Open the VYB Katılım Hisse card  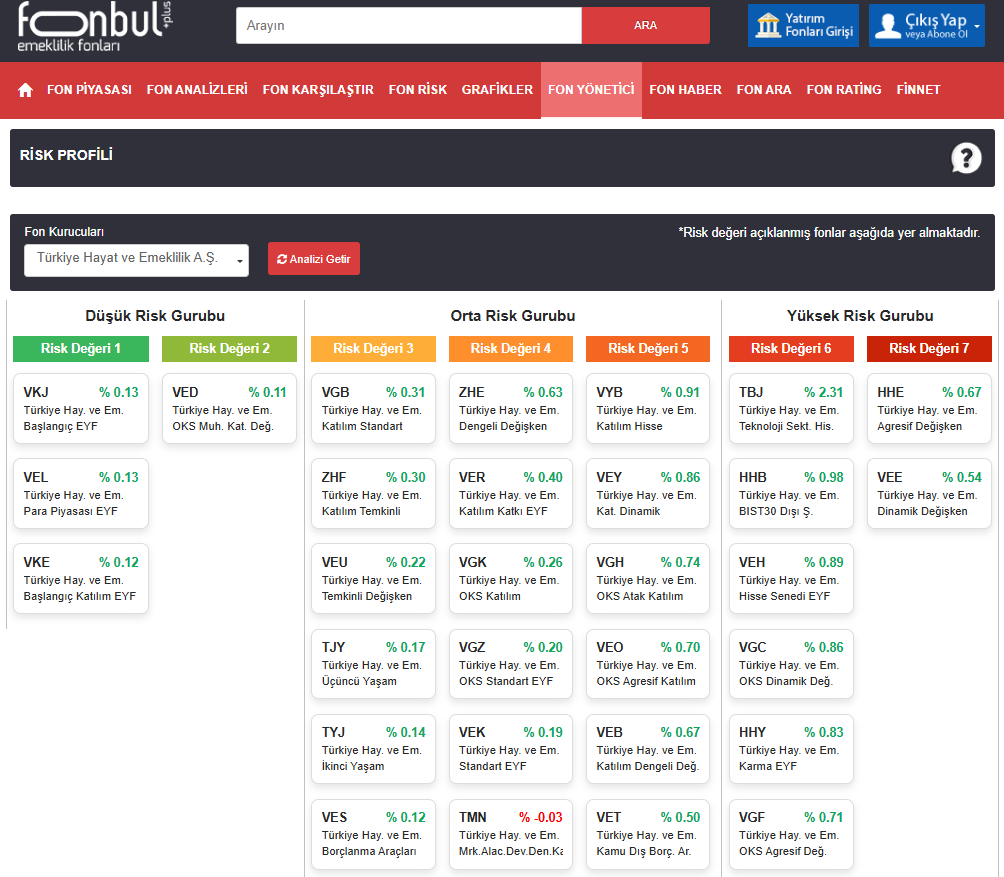tap(648, 408)
